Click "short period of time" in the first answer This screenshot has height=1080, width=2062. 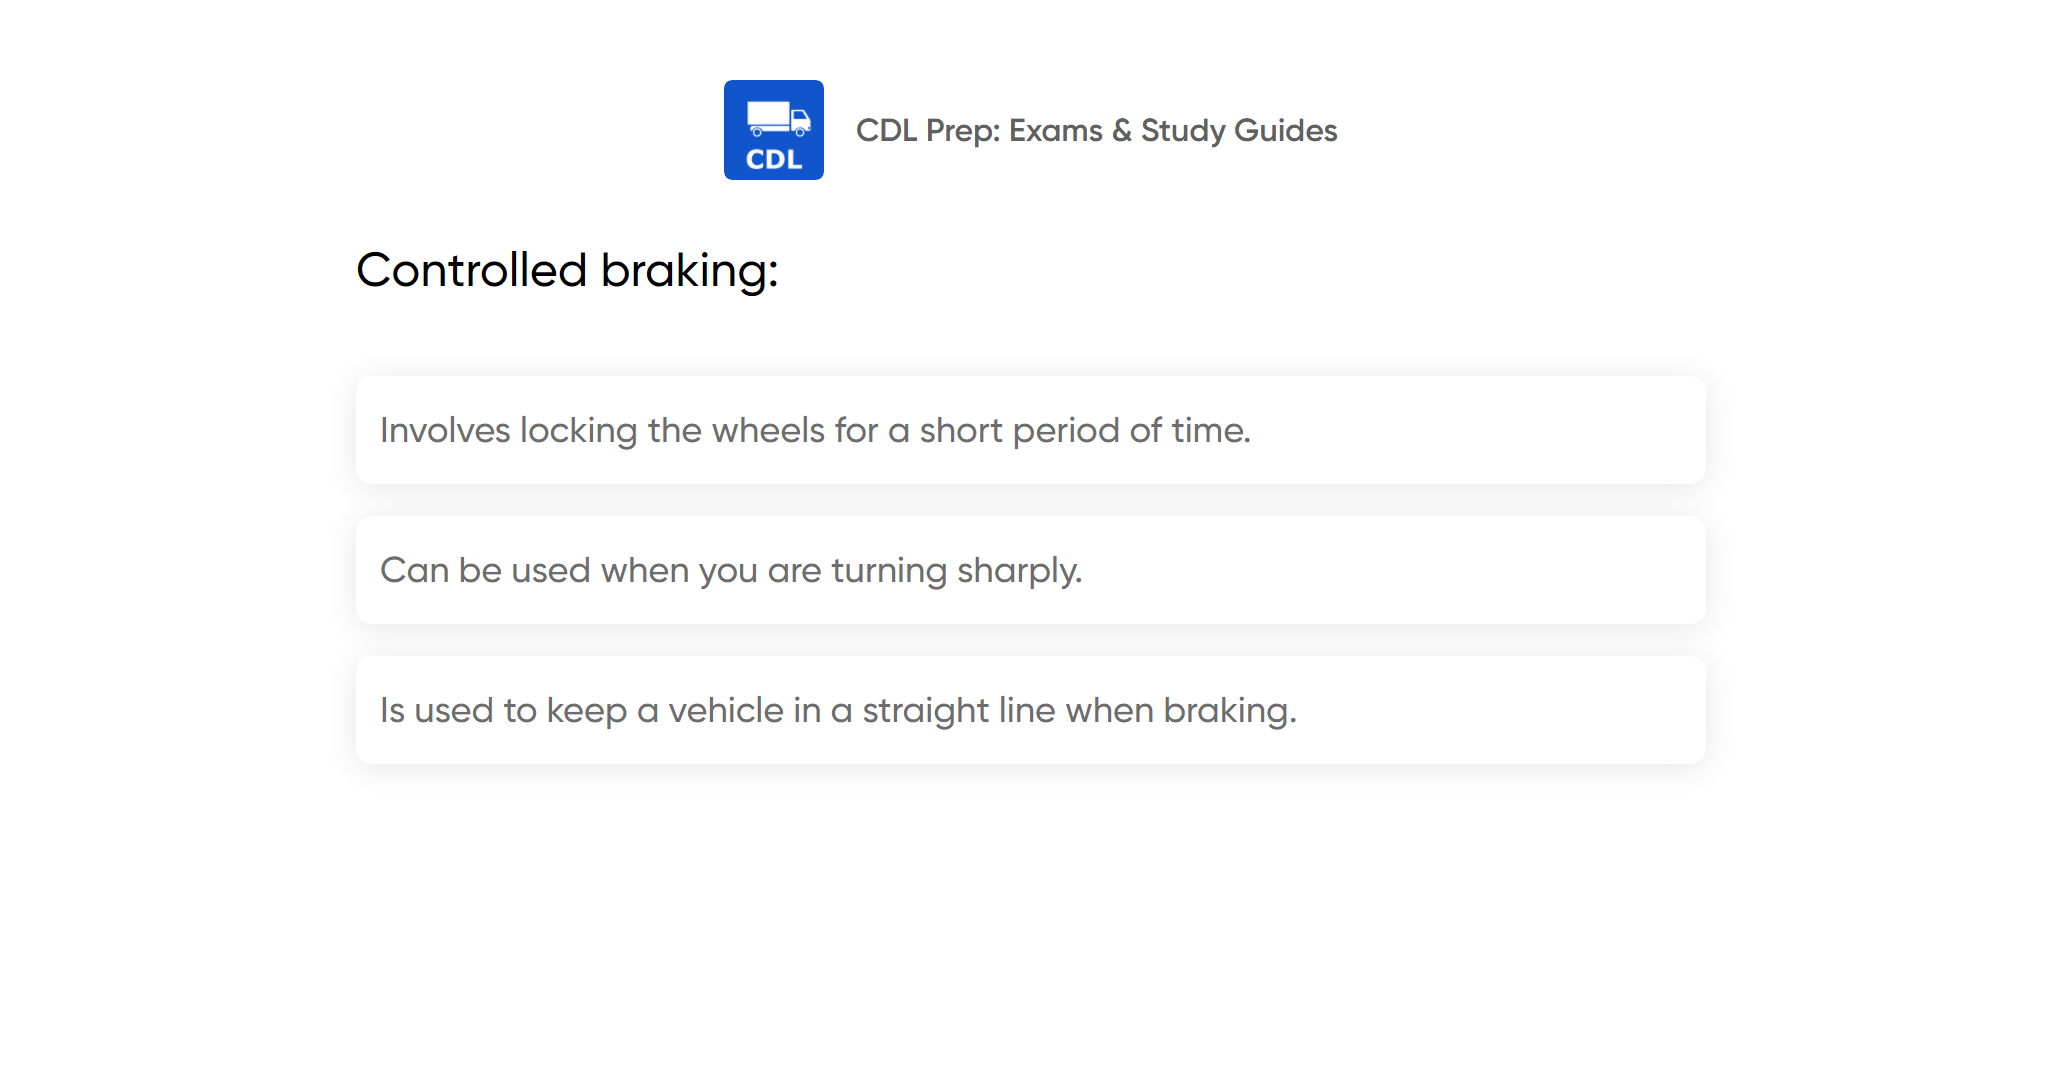(x=1085, y=430)
